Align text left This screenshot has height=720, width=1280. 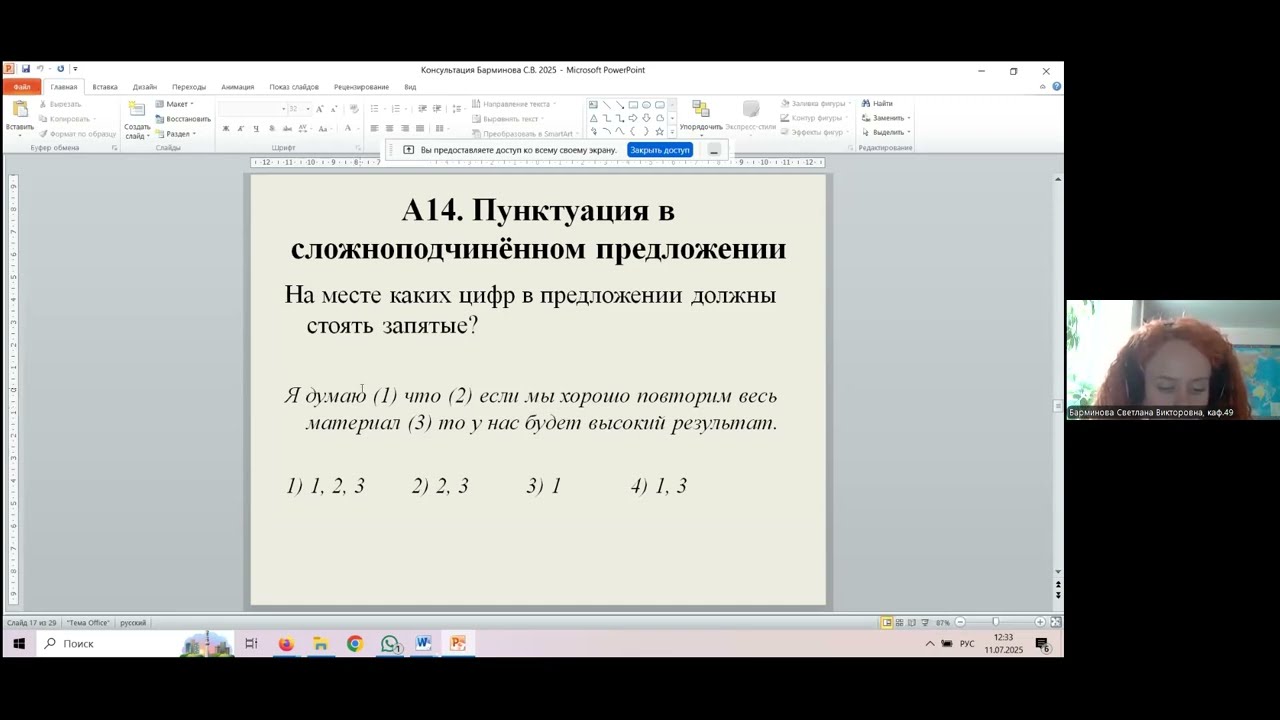(x=374, y=128)
